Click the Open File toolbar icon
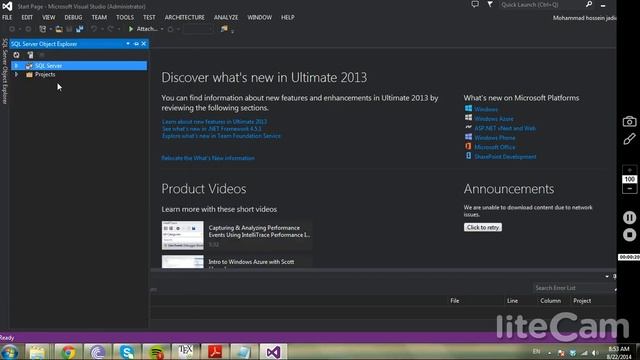The width and height of the screenshot is (640, 360). [59, 29]
